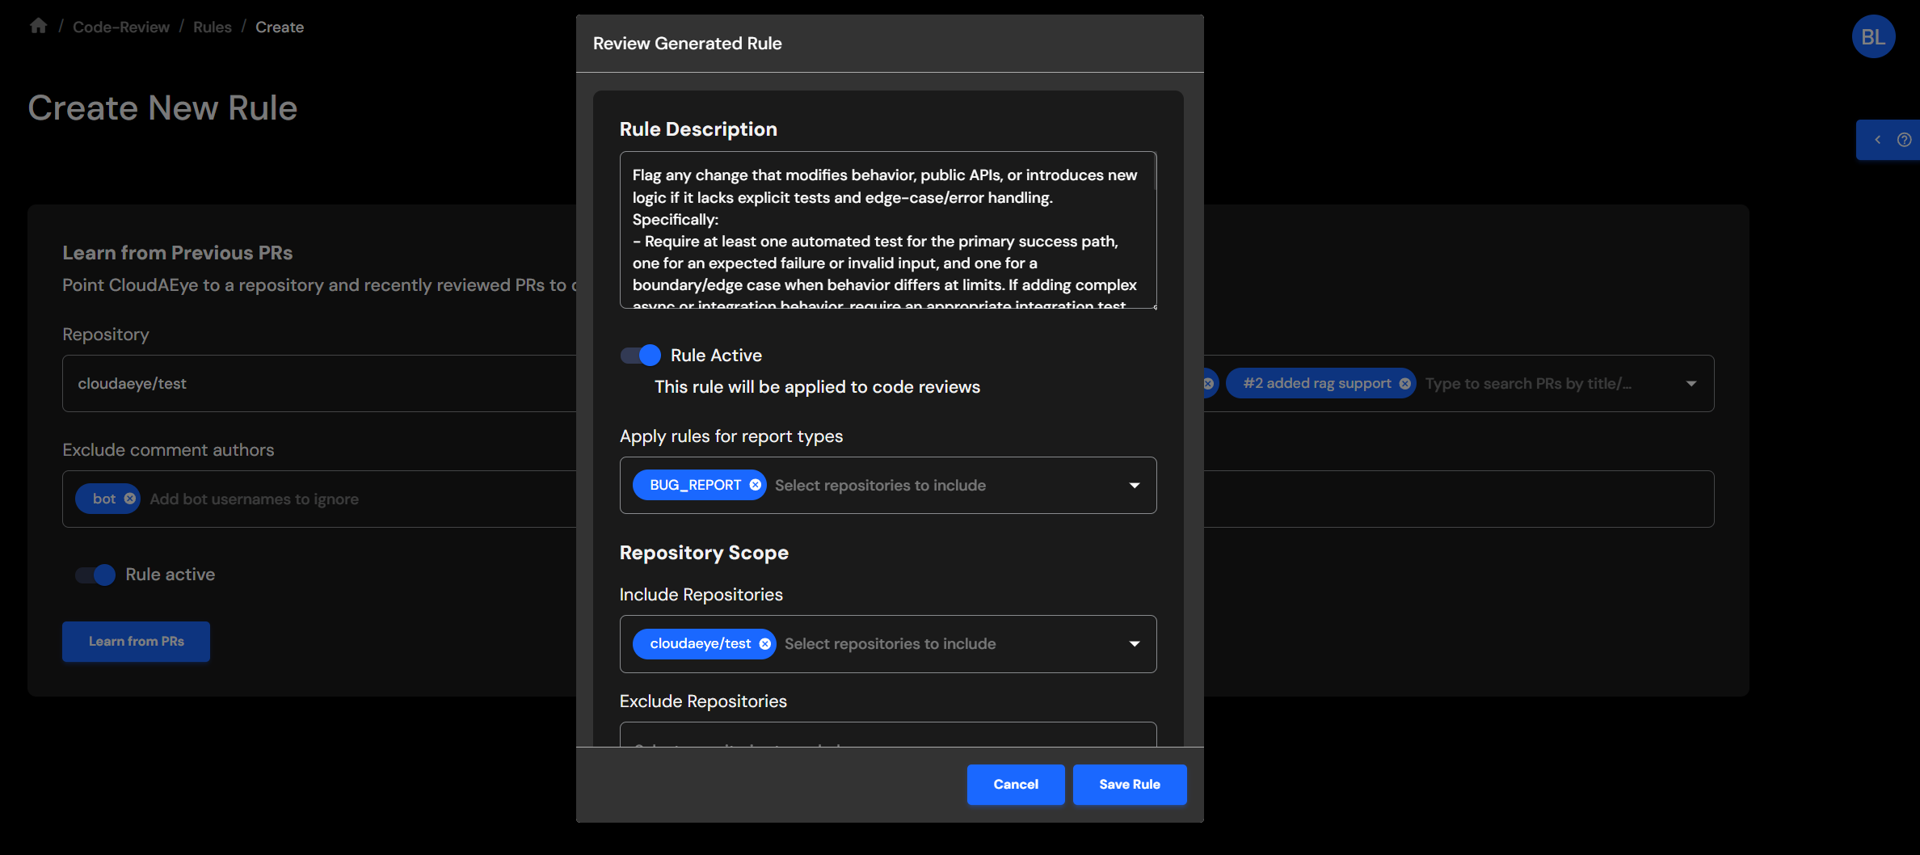
Task: Navigate to Rules breadcrumb item
Action: pos(212,27)
